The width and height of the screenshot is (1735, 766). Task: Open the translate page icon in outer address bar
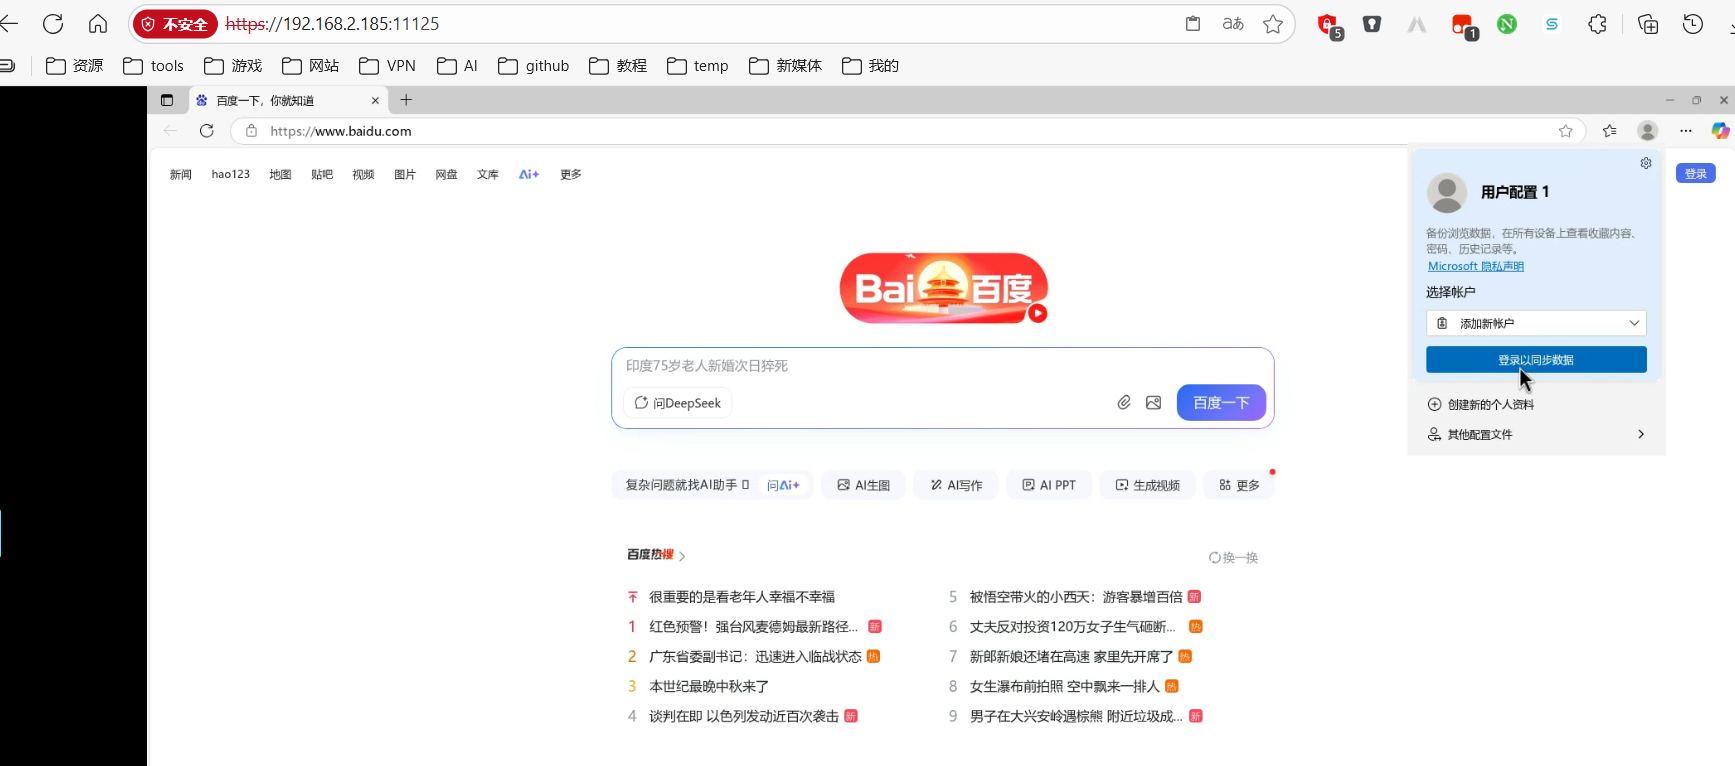point(1233,24)
